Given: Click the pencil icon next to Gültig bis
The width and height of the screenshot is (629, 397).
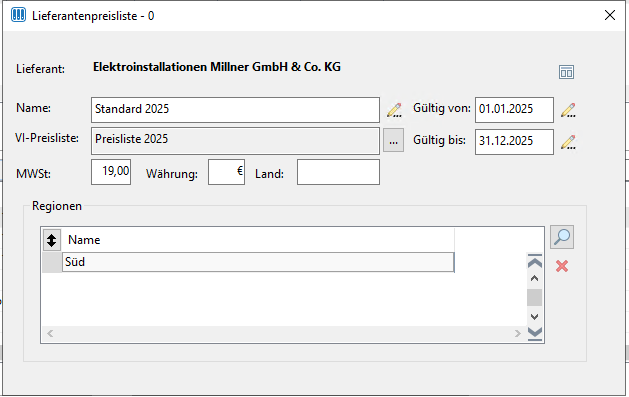Looking at the screenshot, I should click(568, 142).
